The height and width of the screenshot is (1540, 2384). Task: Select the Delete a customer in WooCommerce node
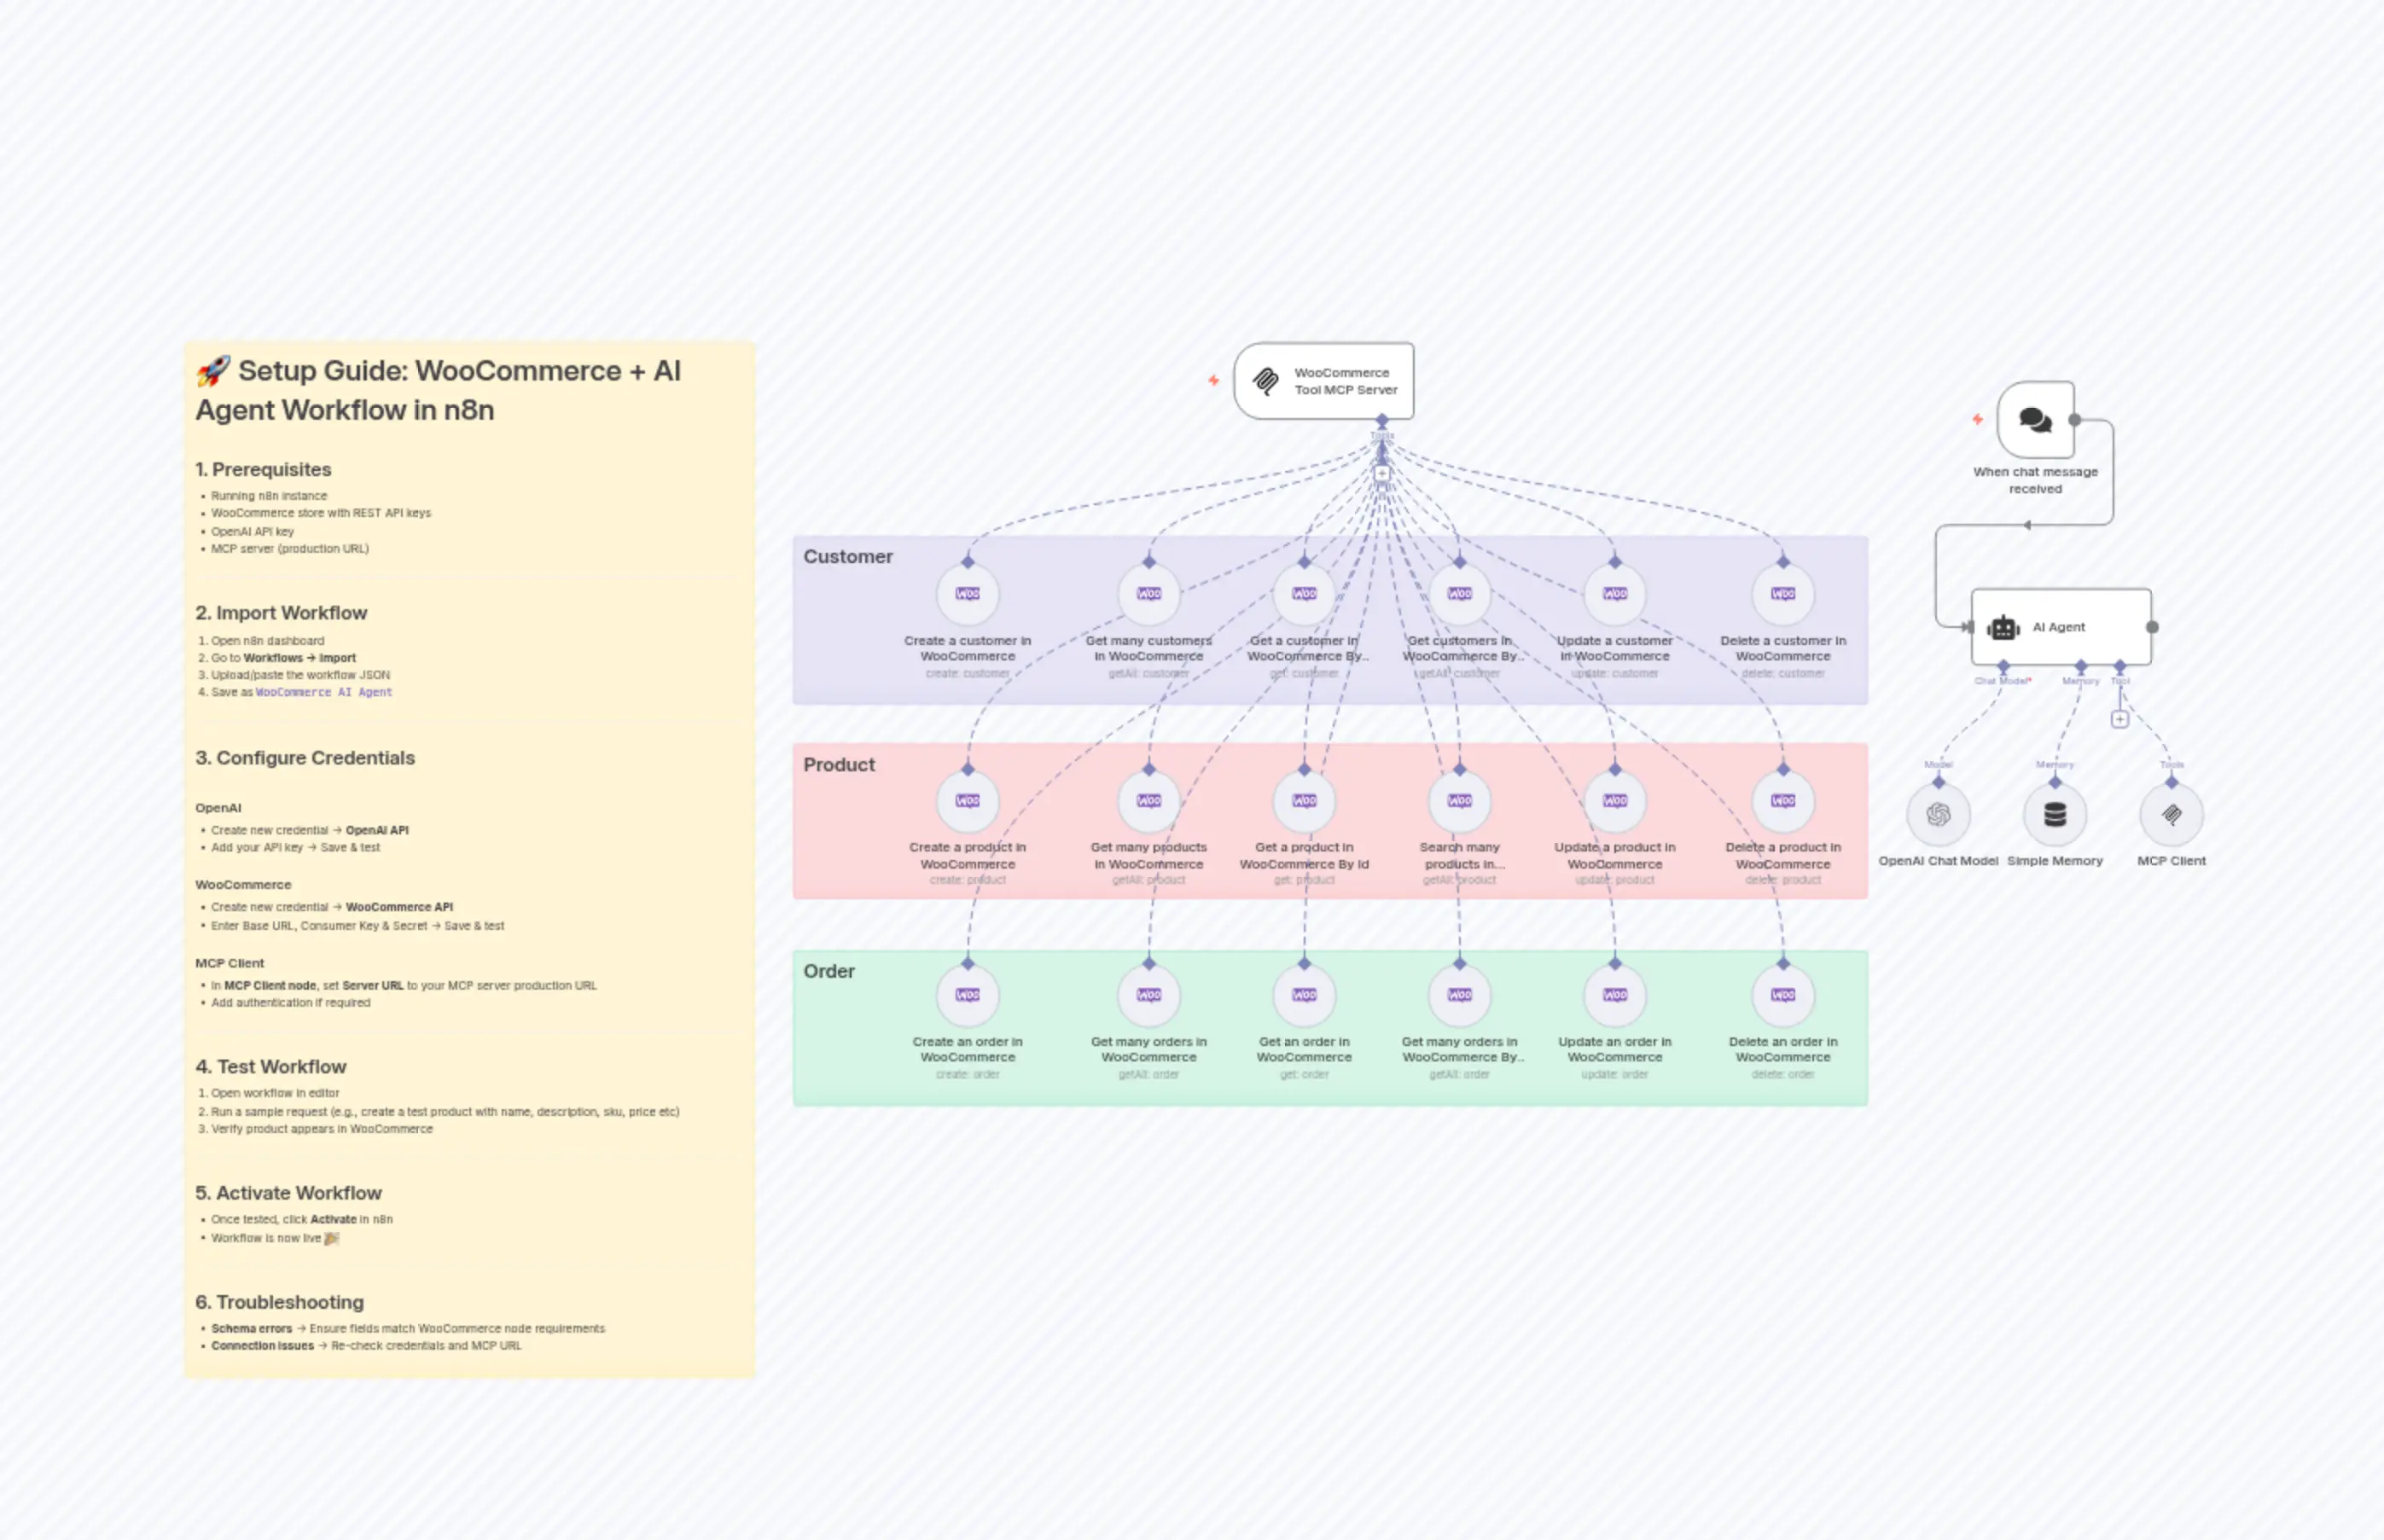pyautogui.click(x=1782, y=594)
